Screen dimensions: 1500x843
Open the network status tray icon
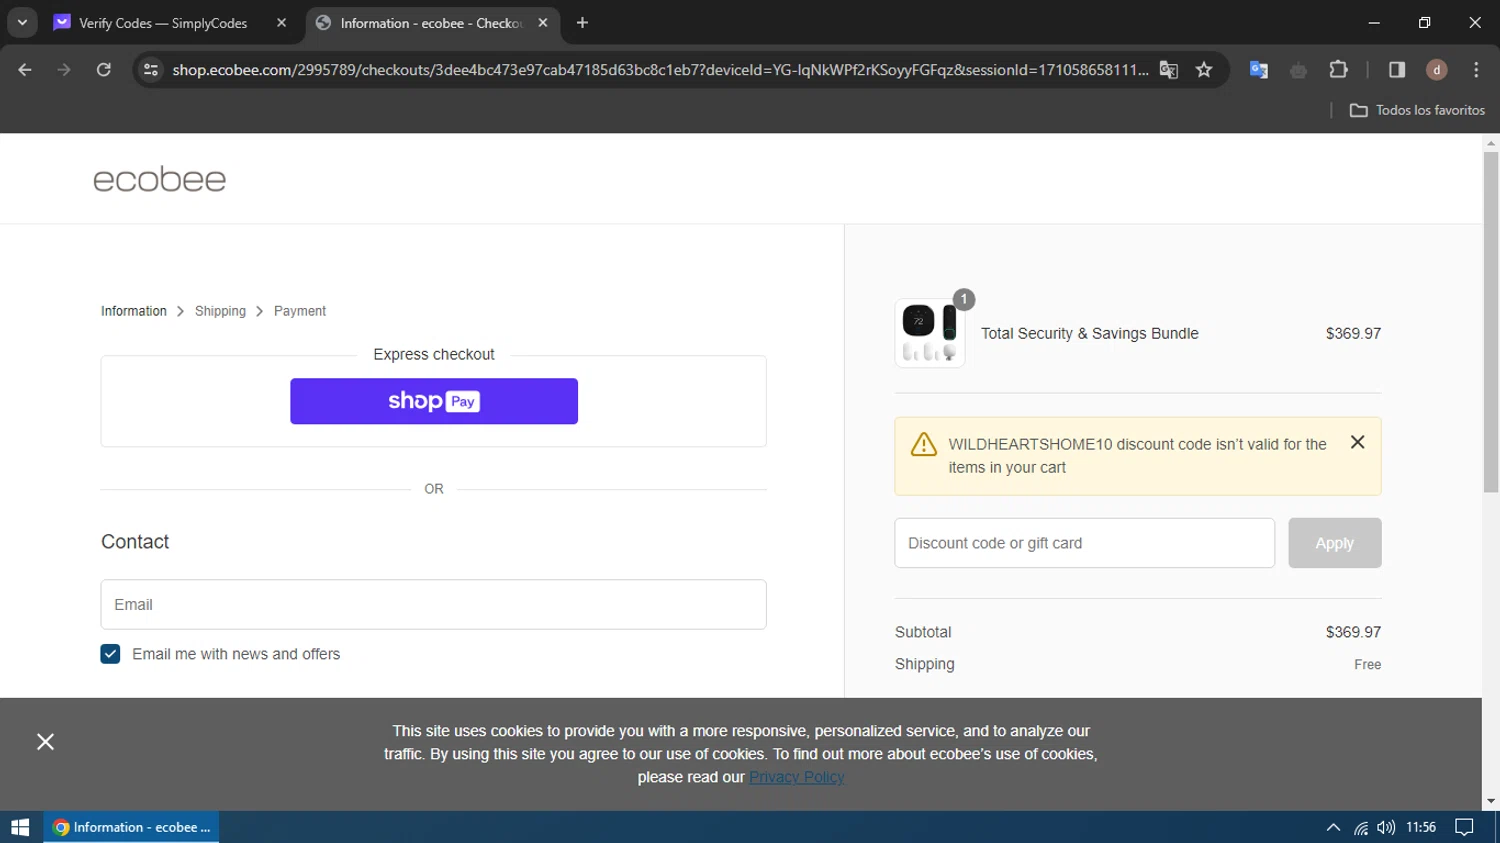click(1361, 827)
